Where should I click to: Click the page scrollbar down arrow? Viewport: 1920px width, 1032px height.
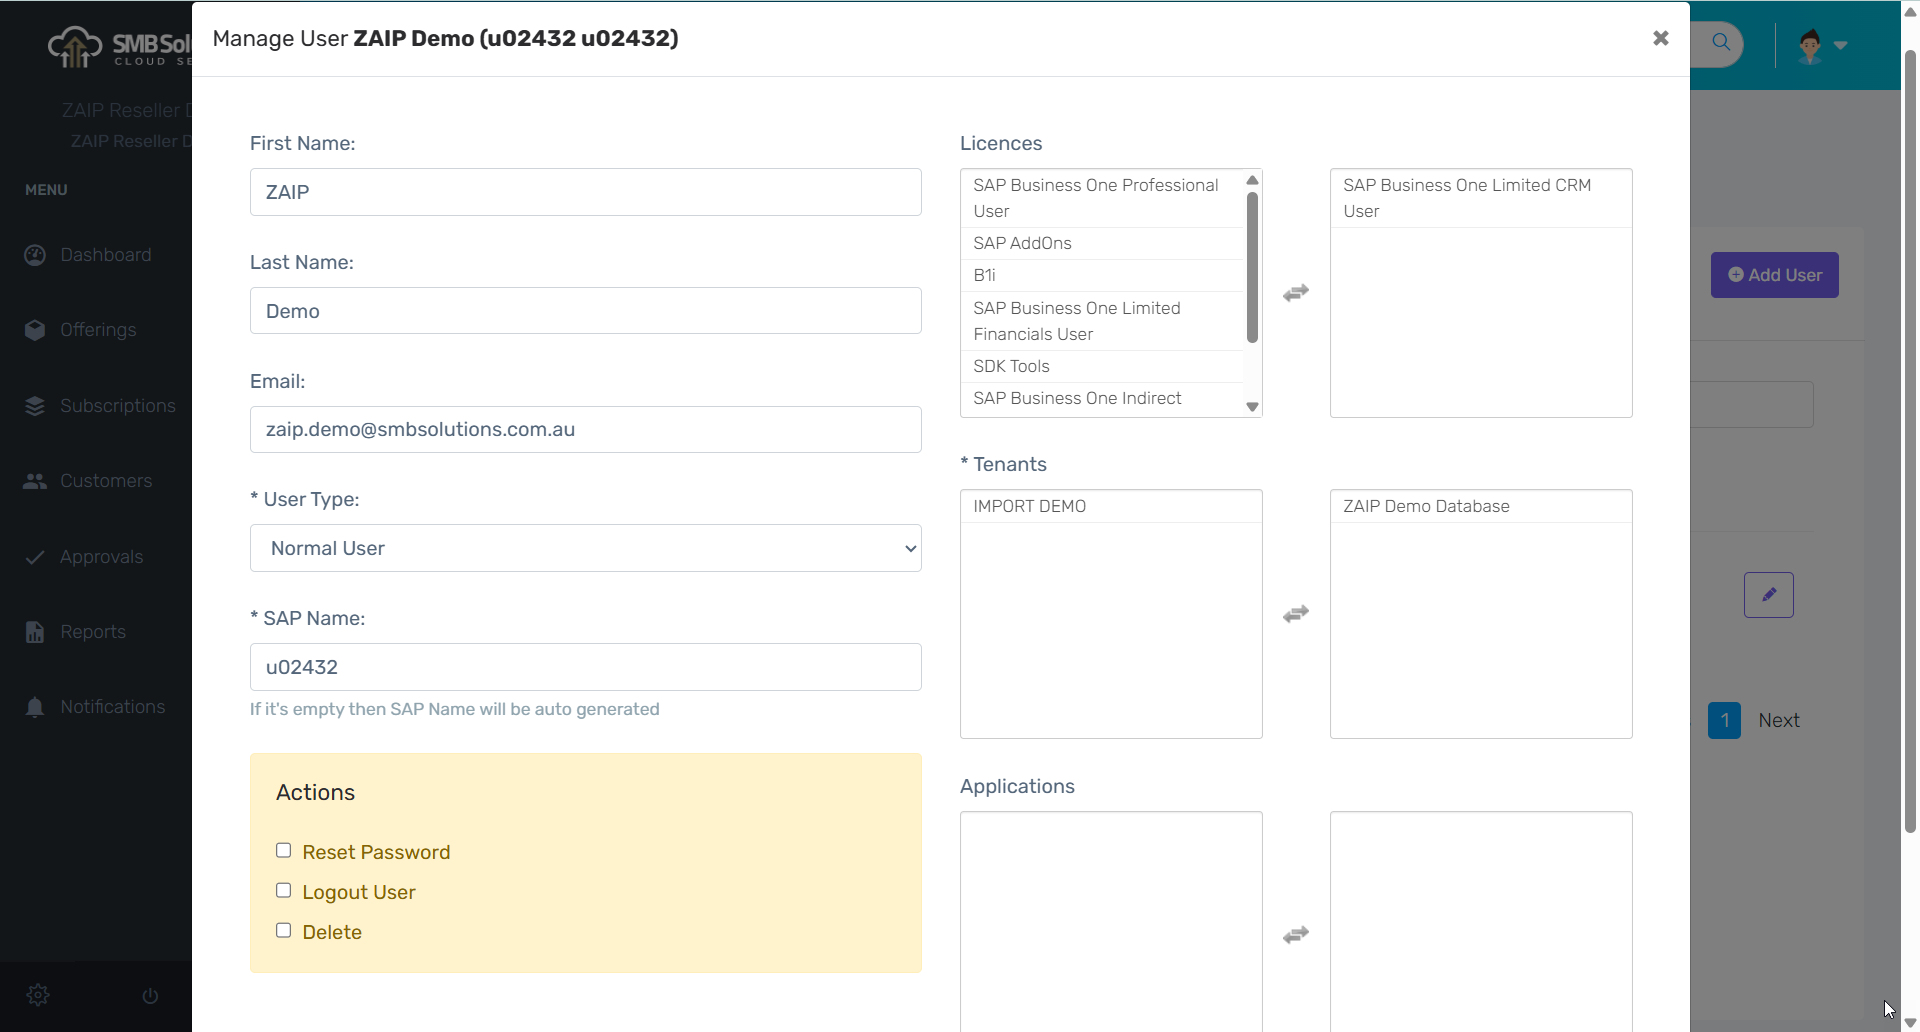pos(1910,1022)
